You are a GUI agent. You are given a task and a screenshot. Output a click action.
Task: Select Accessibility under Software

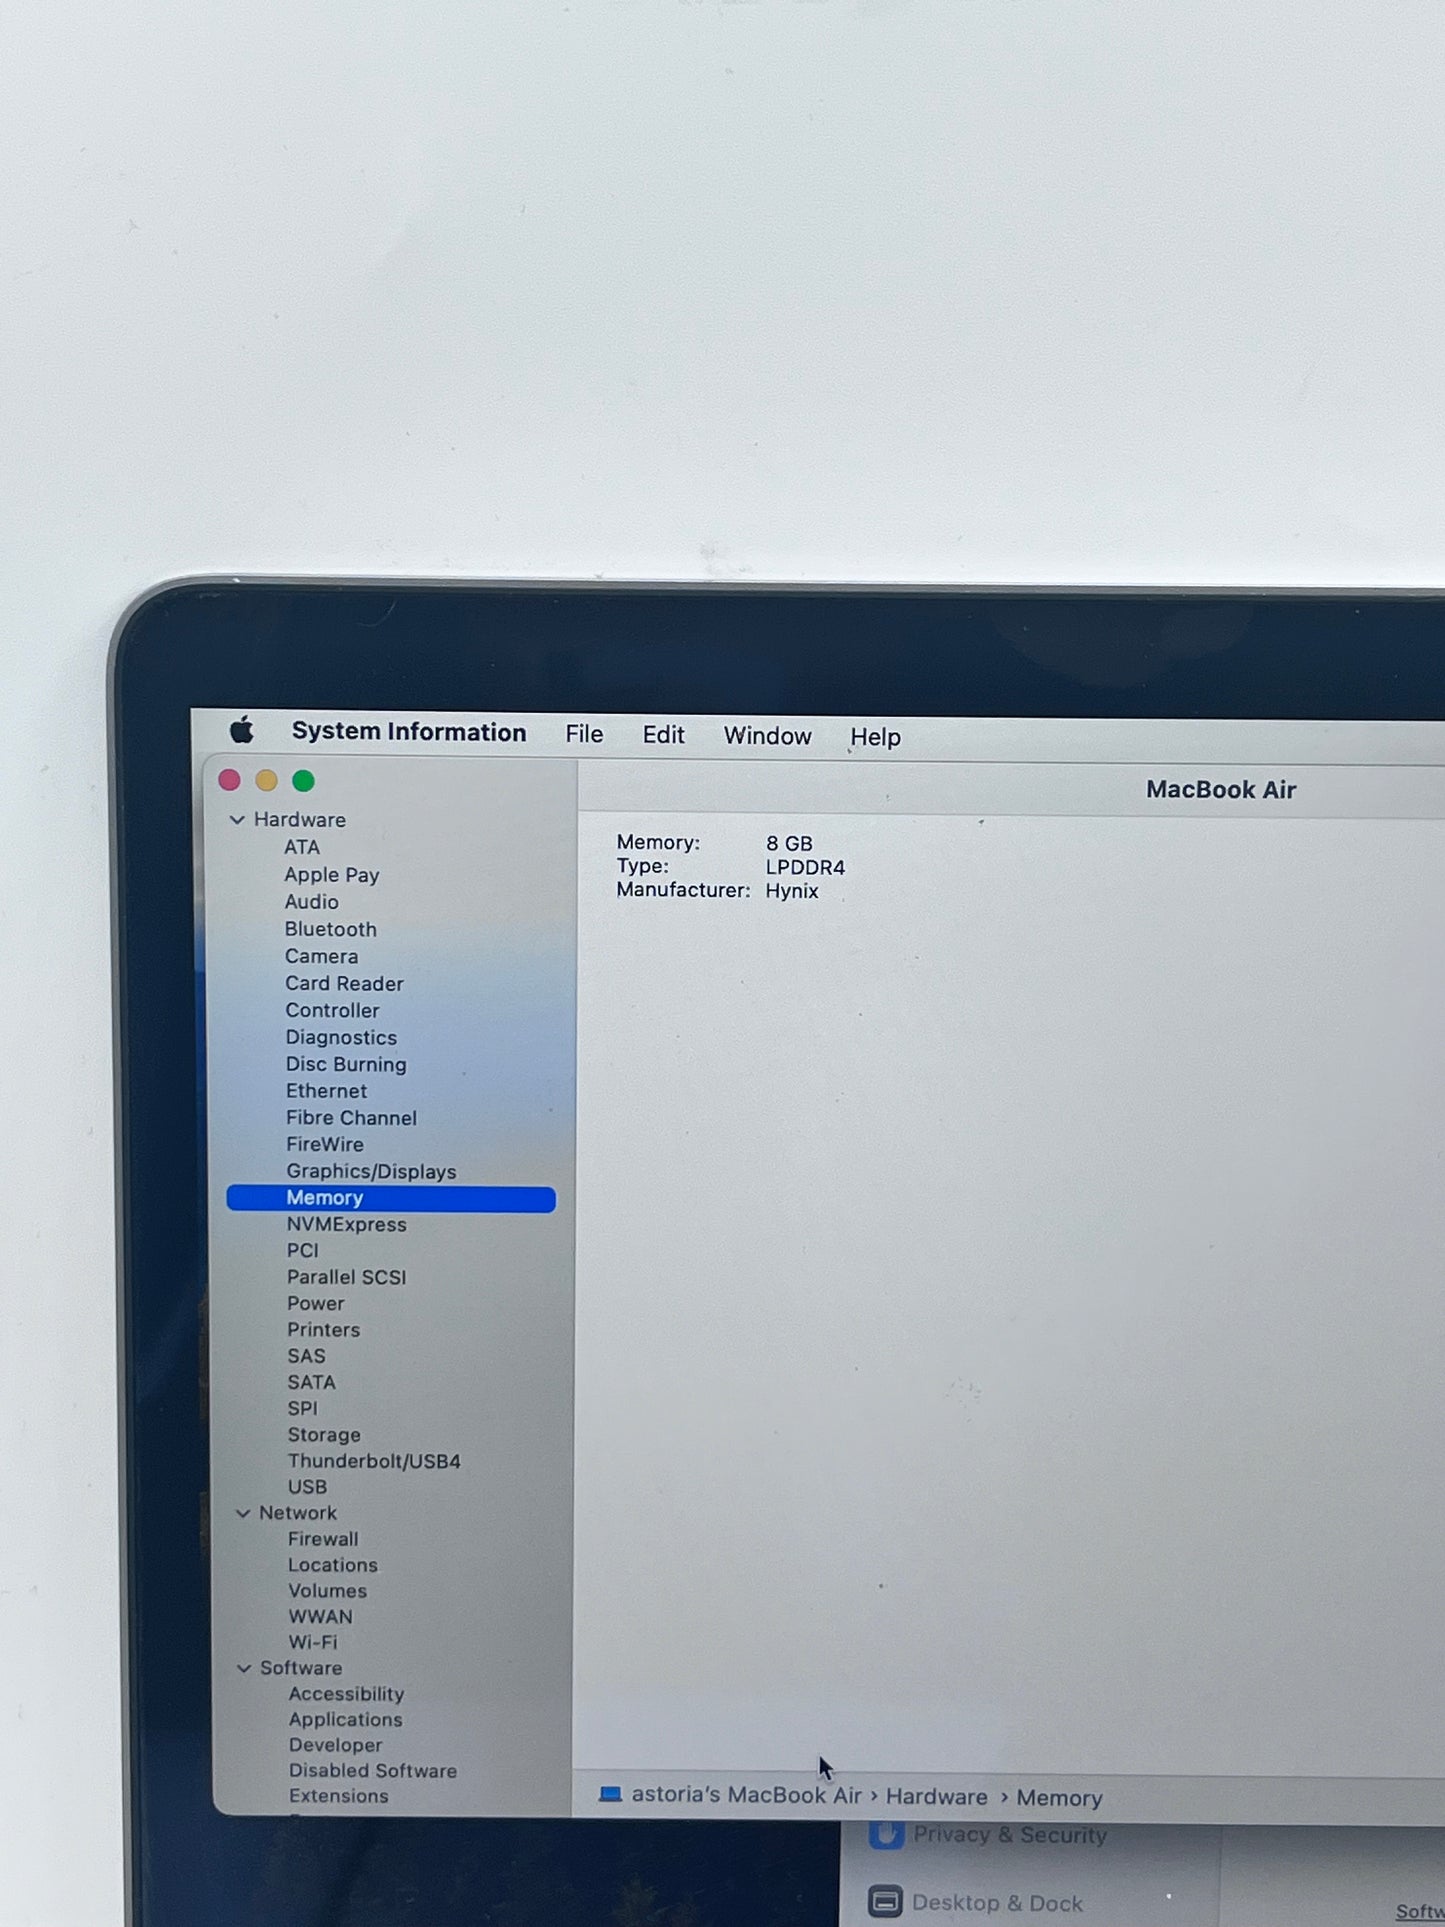click(x=347, y=1694)
